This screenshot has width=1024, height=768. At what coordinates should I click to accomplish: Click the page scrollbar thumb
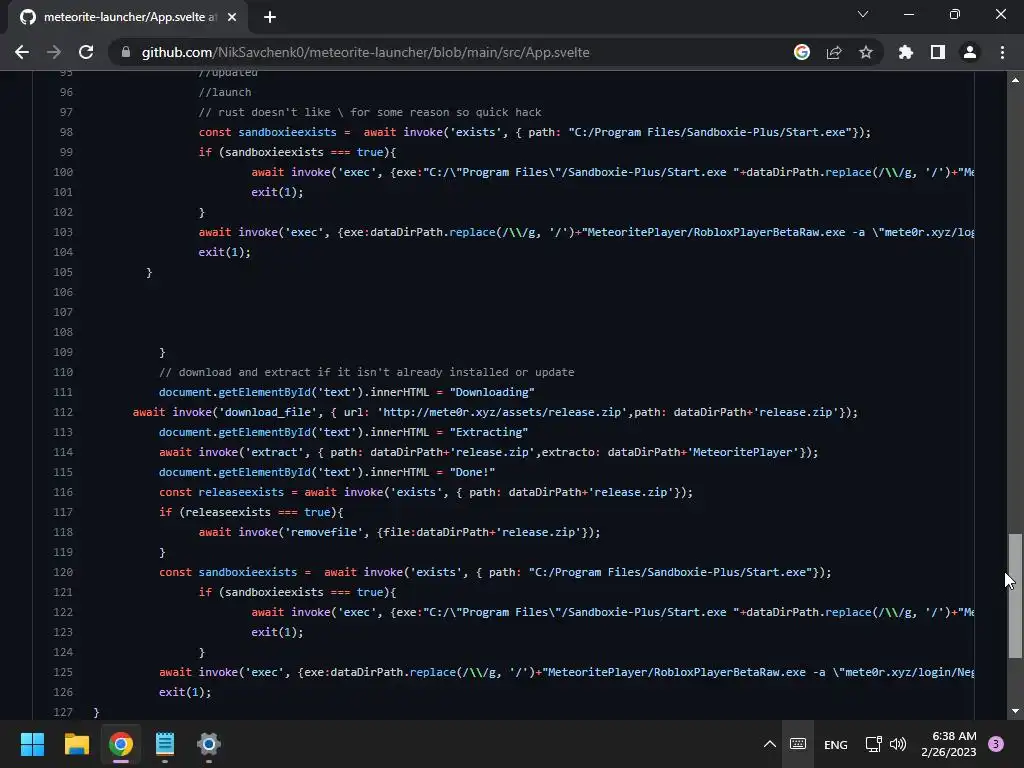(1015, 596)
